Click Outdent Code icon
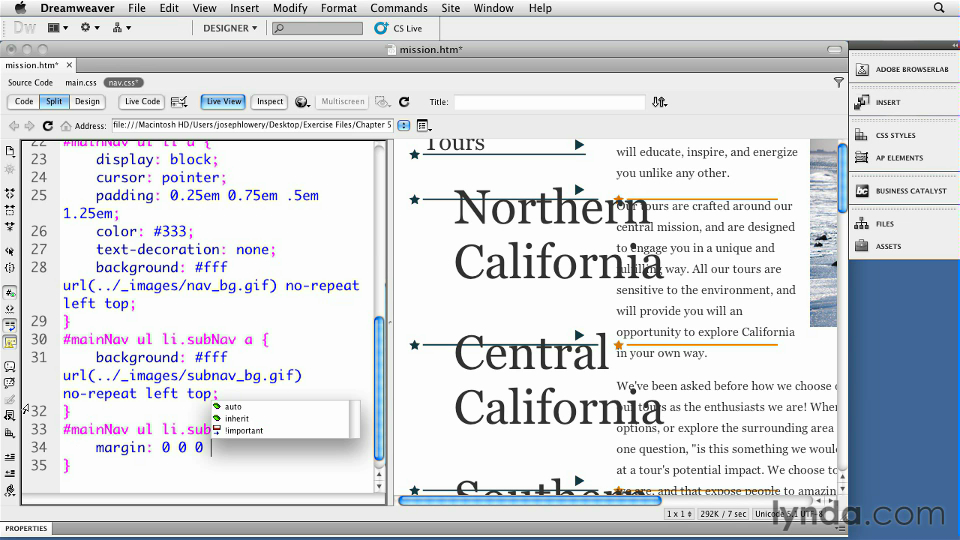Screen dimensions: 960x540 10,473
